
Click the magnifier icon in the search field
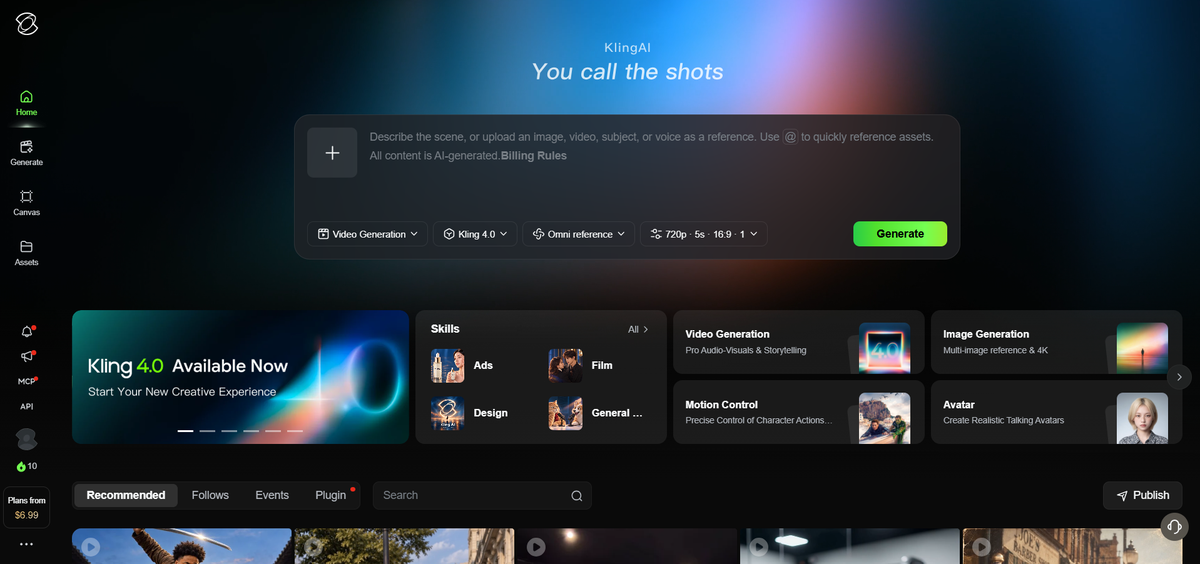pyautogui.click(x=577, y=495)
